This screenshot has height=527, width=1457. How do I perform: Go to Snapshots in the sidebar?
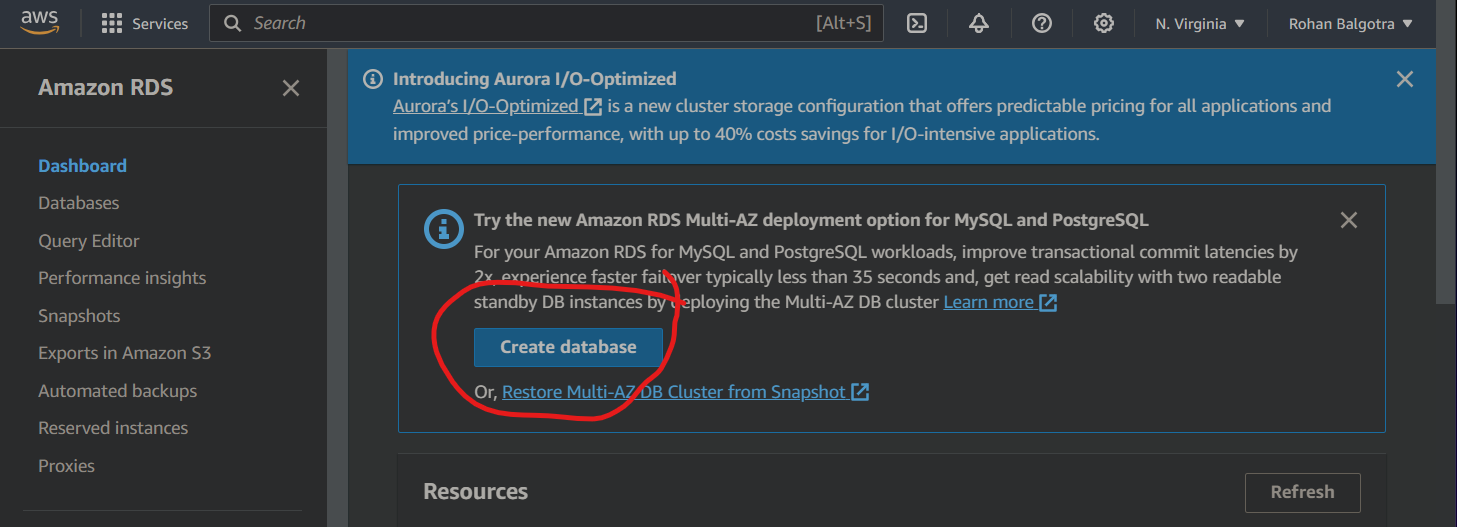pos(79,316)
